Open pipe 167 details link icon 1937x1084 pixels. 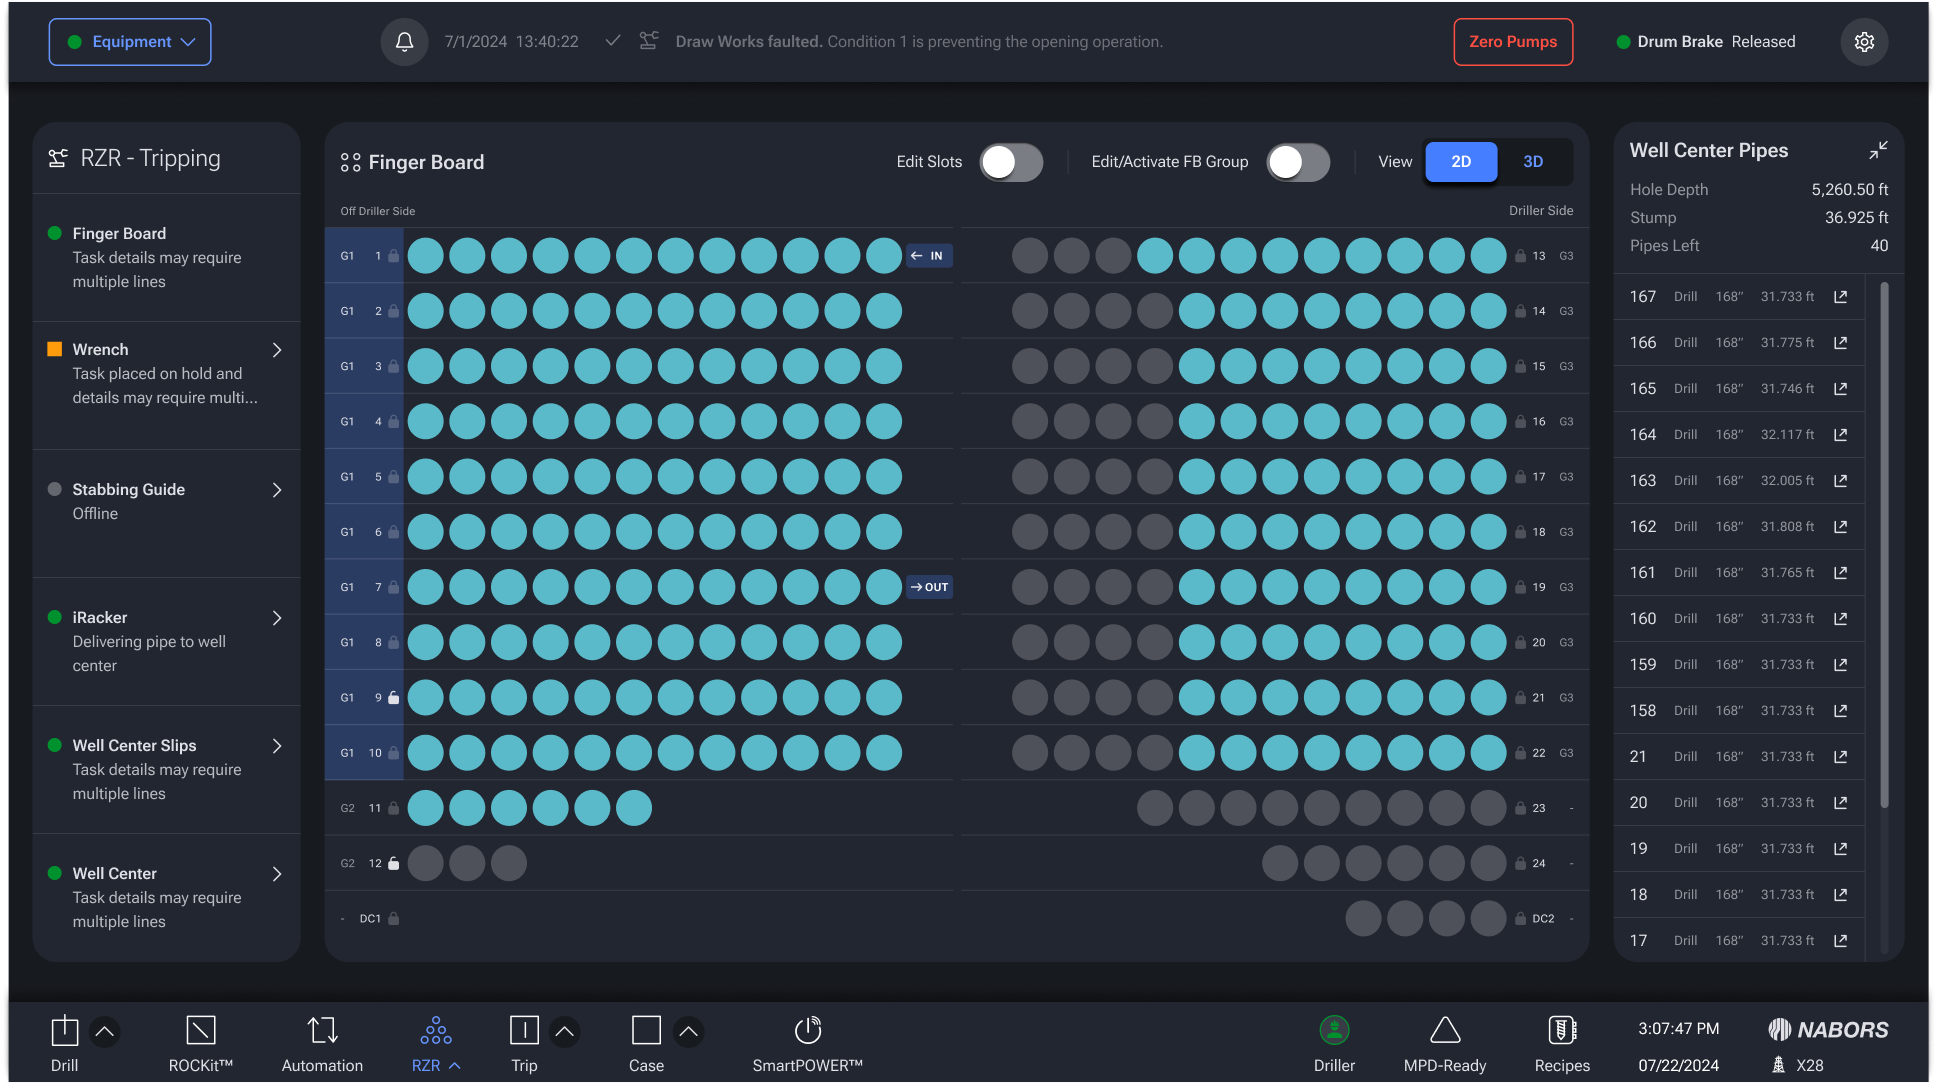pyautogui.click(x=1840, y=297)
